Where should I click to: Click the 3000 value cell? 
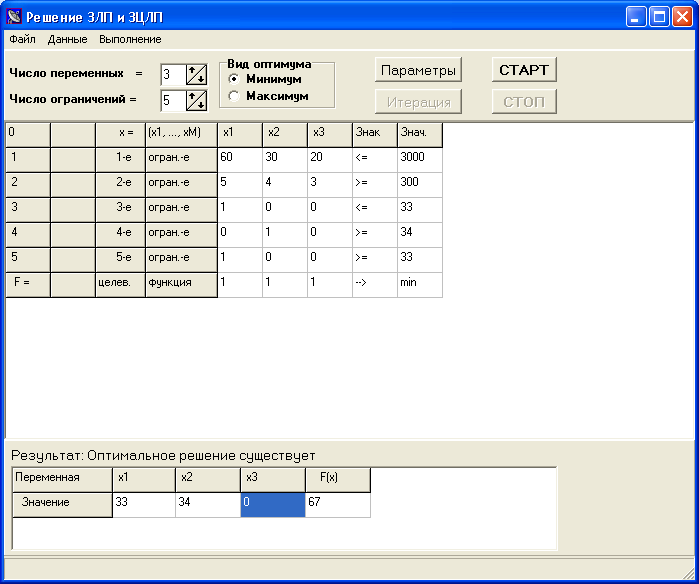click(x=420, y=160)
